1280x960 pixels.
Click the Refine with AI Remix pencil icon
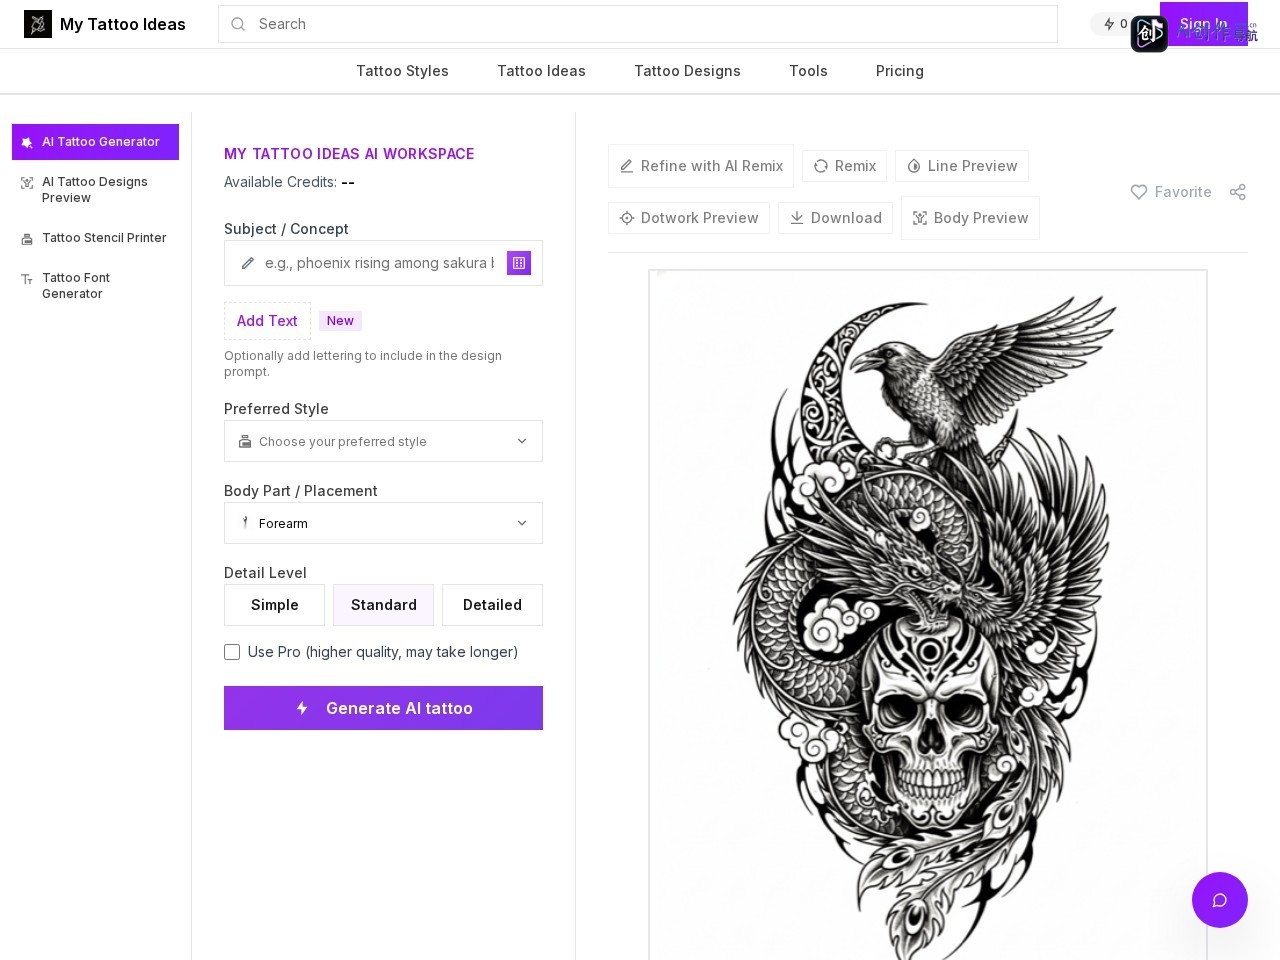[627, 166]
